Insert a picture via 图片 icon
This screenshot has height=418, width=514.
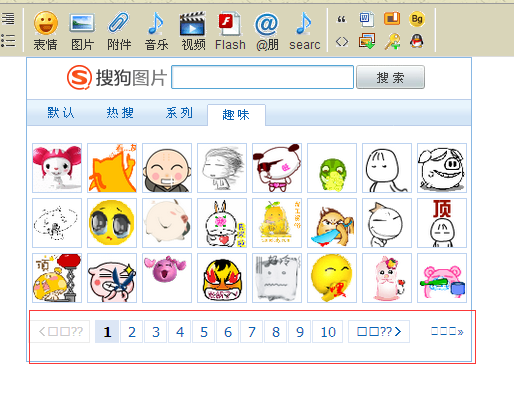coord(82,31)
